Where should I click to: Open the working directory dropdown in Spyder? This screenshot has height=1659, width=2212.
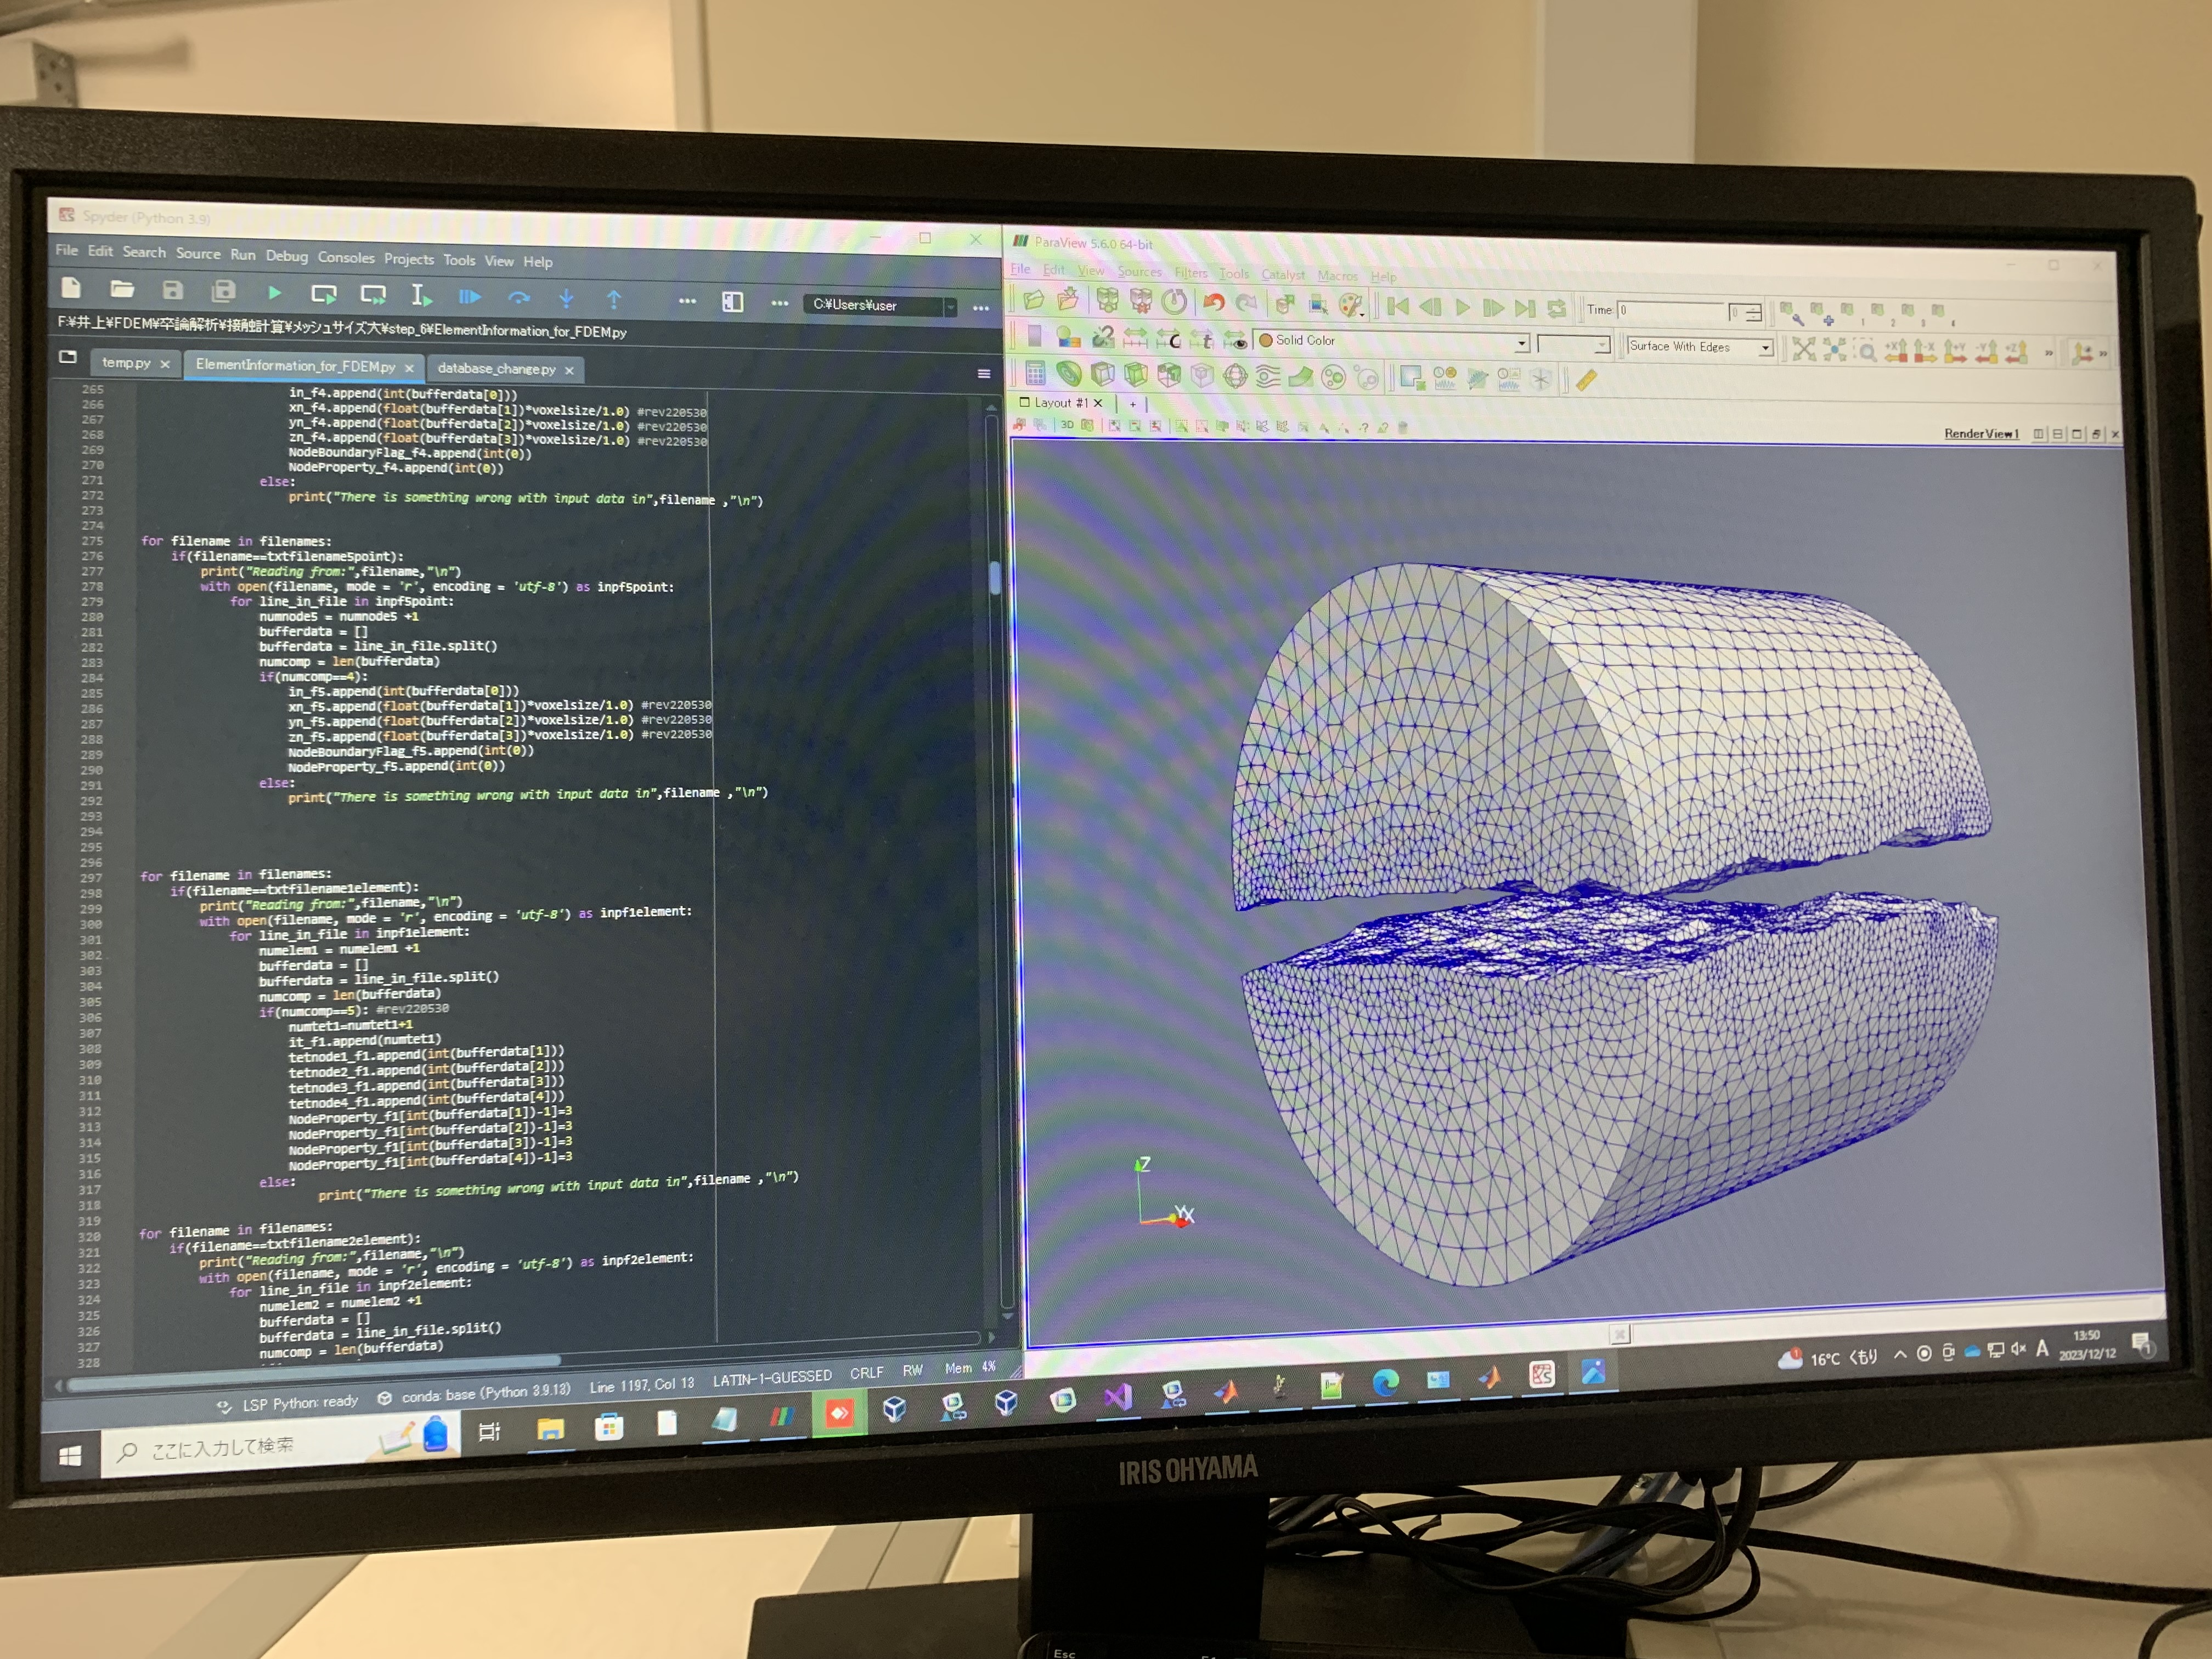(950, 307)
